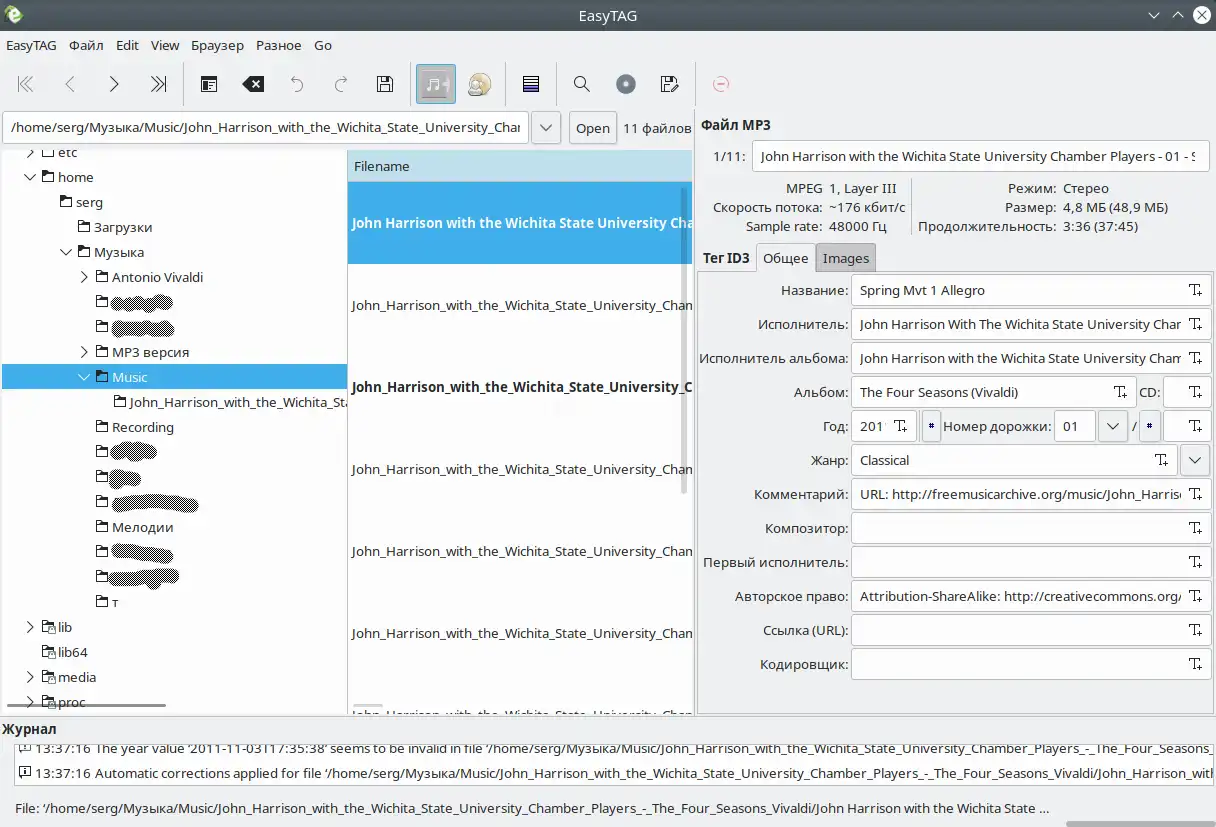The image size is (1216, 827).
Task: Click the red stop icon in toolbar
Action: tap(720, 85)
